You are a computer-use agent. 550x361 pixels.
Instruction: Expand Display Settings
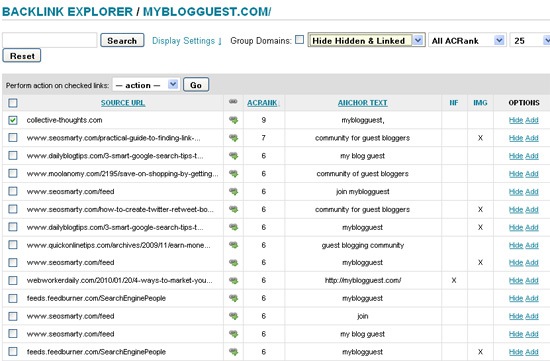click(x=187, y=41)
